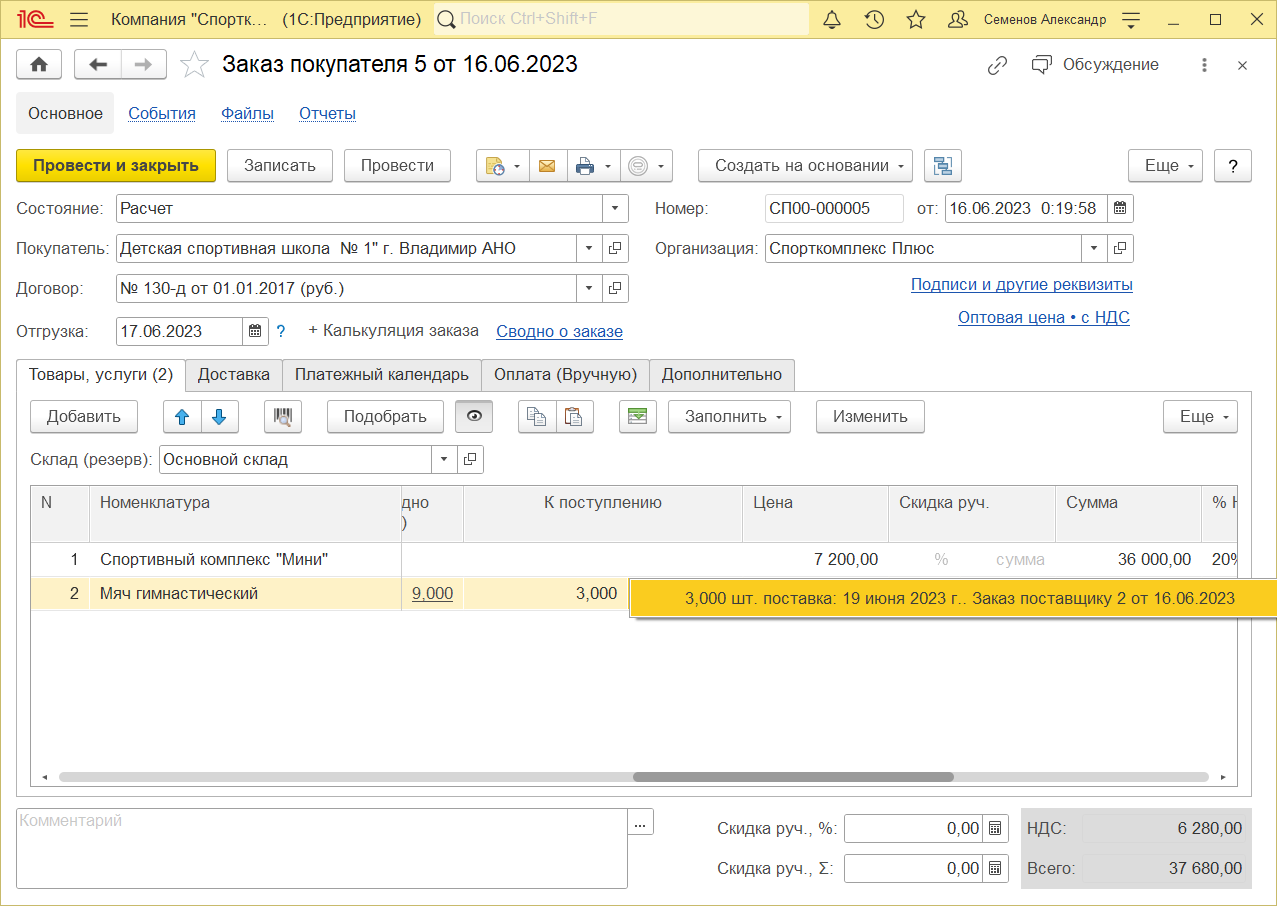This screenshot has height=906, width=1277.
Task: Open calculator for Скидка руч., % field
Action: [995, 829]
